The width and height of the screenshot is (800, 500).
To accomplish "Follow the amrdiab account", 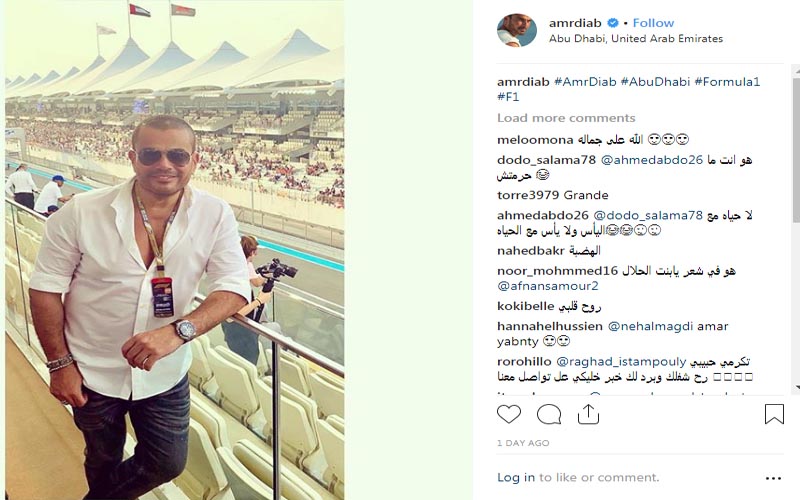I will 653,23.
